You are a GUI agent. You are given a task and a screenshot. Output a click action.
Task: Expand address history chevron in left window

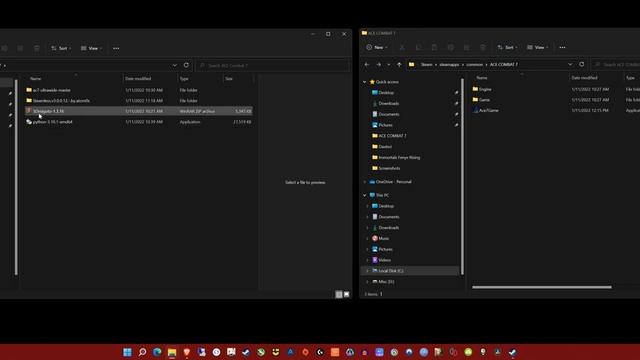175,65
